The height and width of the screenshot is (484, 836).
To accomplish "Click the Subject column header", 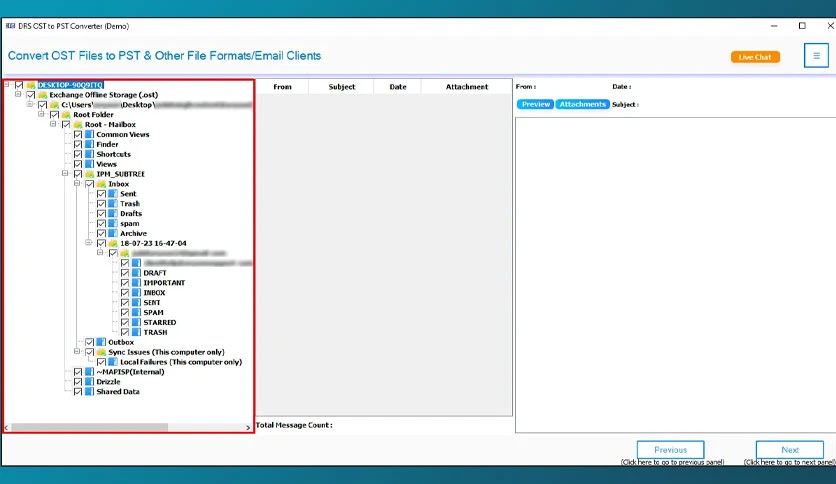I will (341, 86).
